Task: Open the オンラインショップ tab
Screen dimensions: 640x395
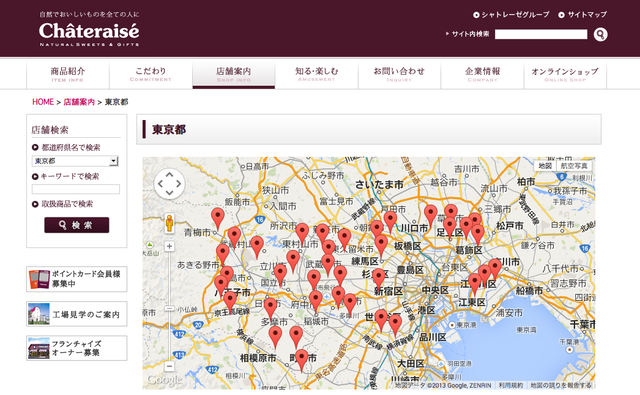Action: pyautogui.click(x=565, y=74)
